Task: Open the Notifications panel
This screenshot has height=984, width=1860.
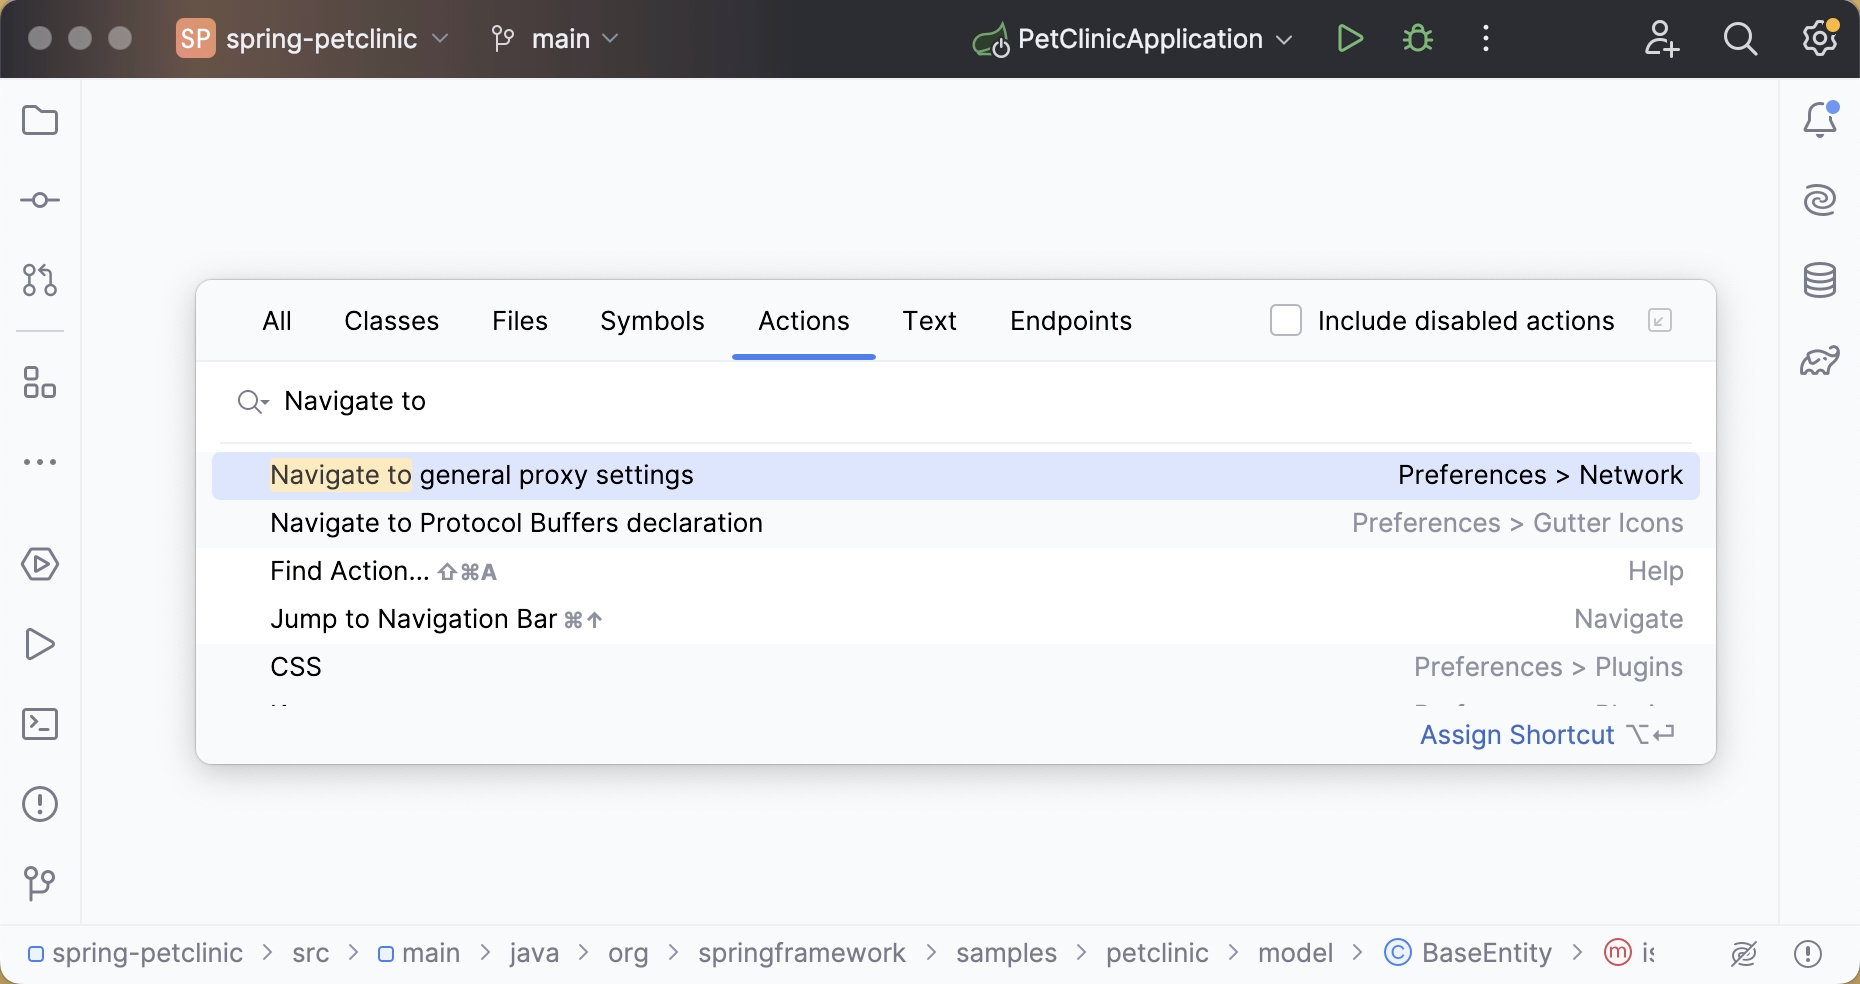Action: pyautogui.click(x=1820, y=119)
